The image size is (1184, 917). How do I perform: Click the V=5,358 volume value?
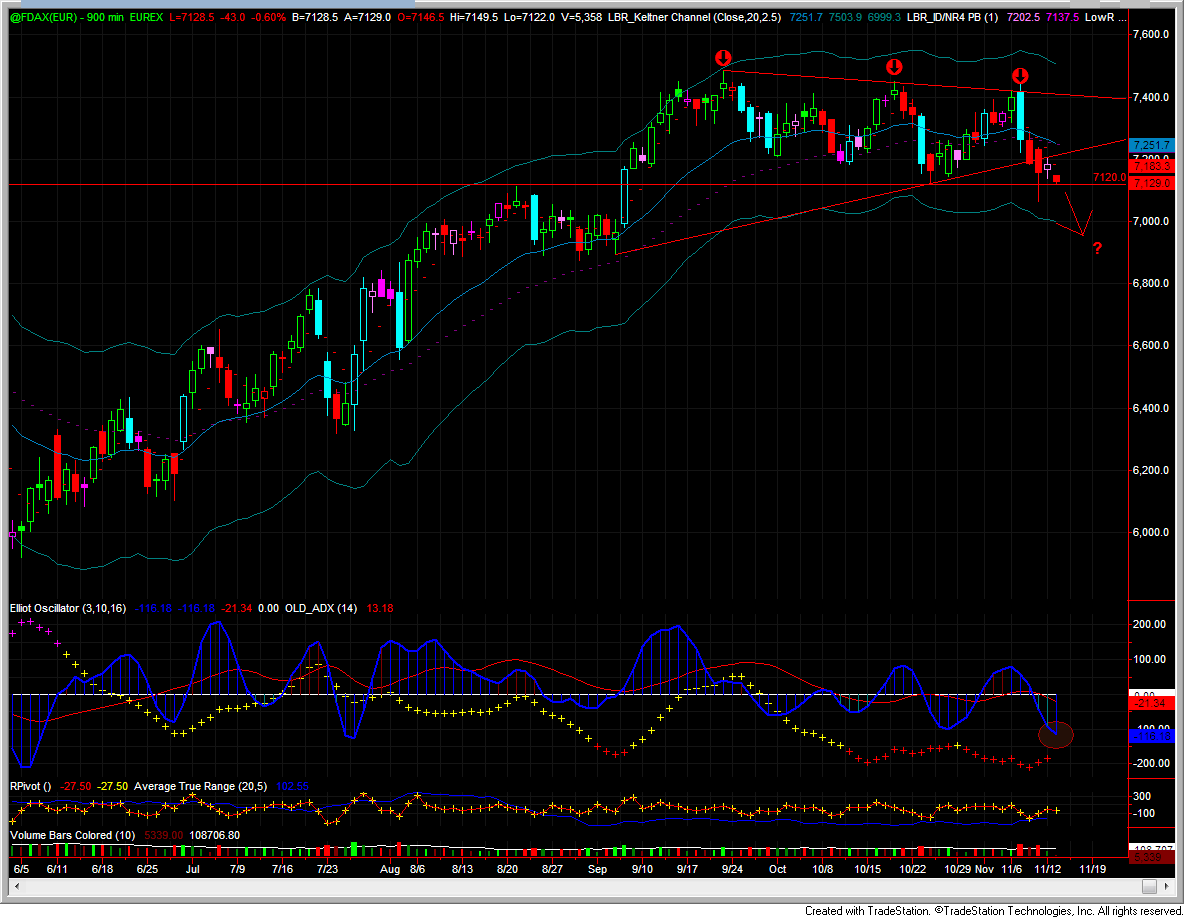tap(581, 17)
